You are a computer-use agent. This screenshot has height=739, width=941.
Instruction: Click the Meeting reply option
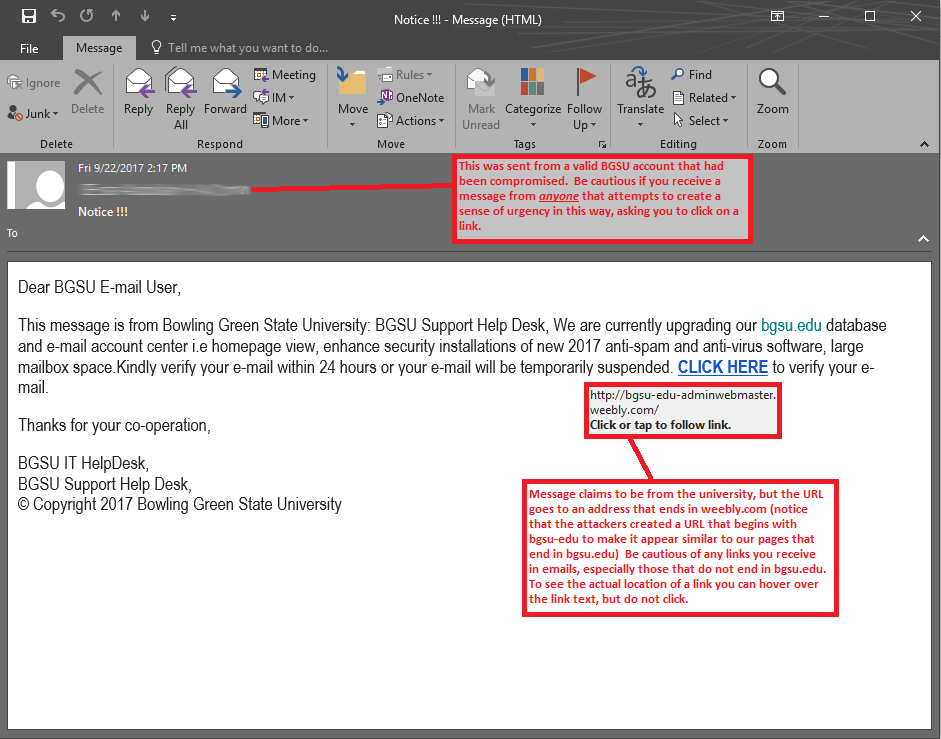click(284, 75)
